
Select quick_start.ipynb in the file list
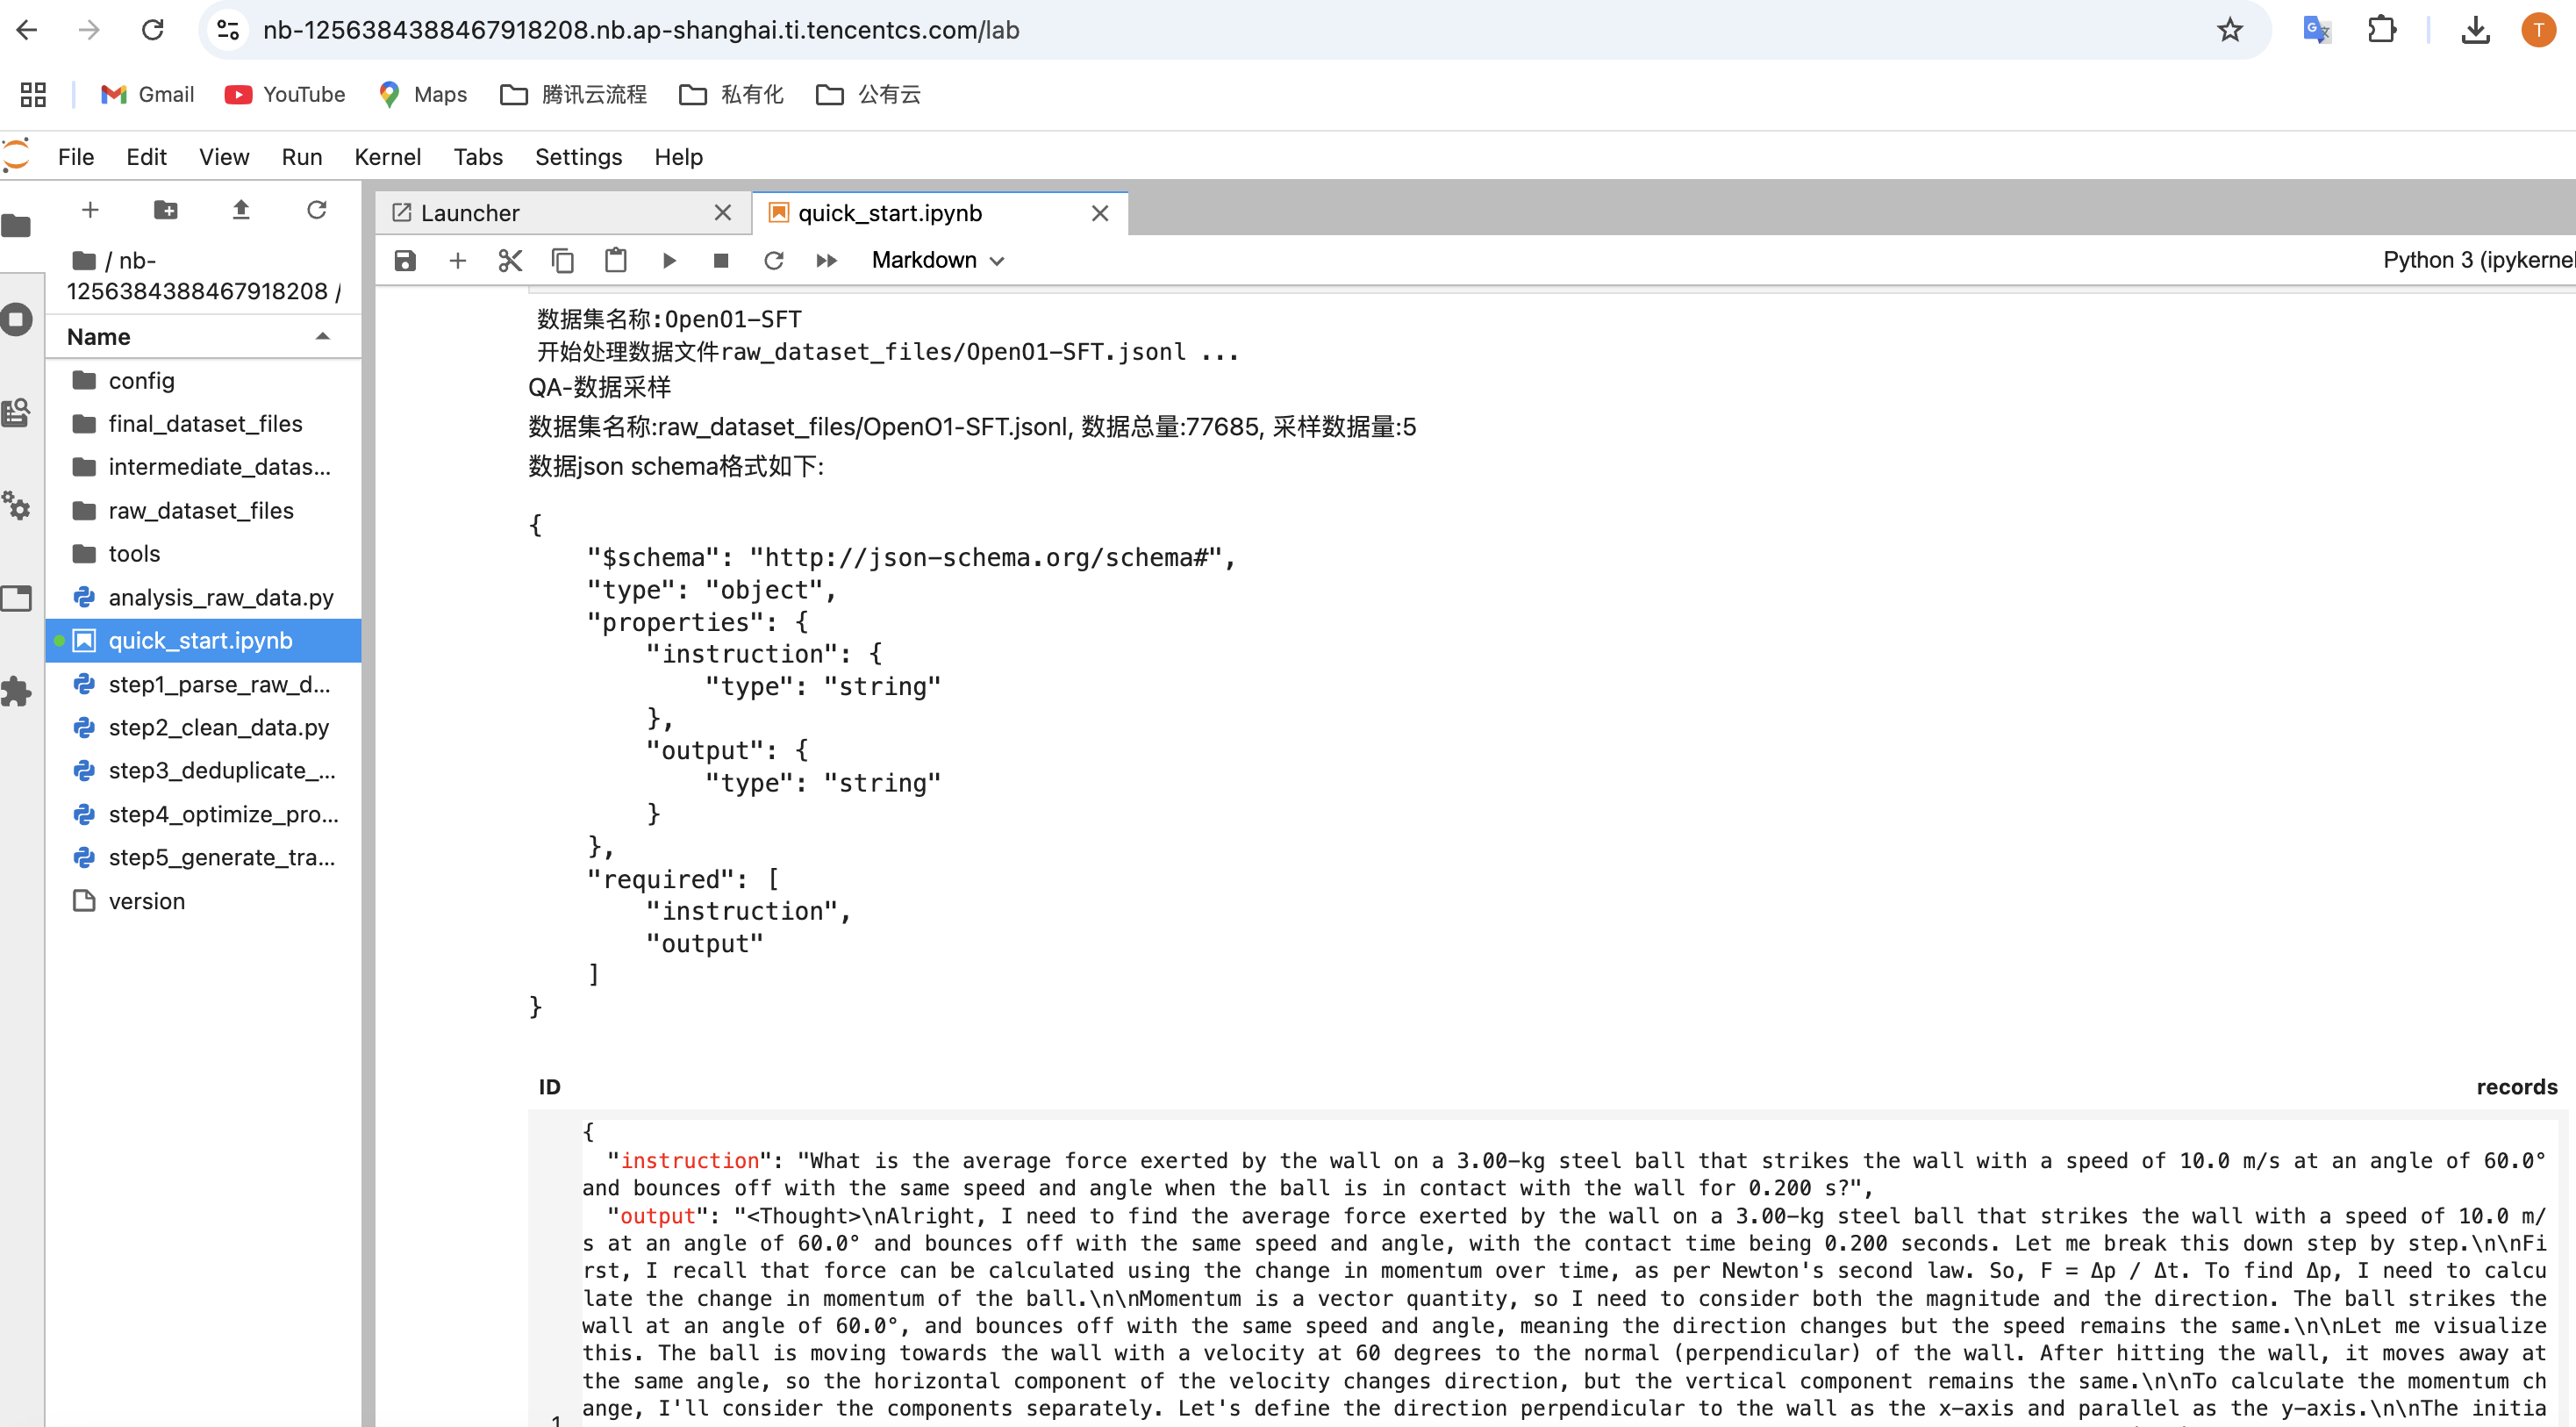click(x=204, y=641)
